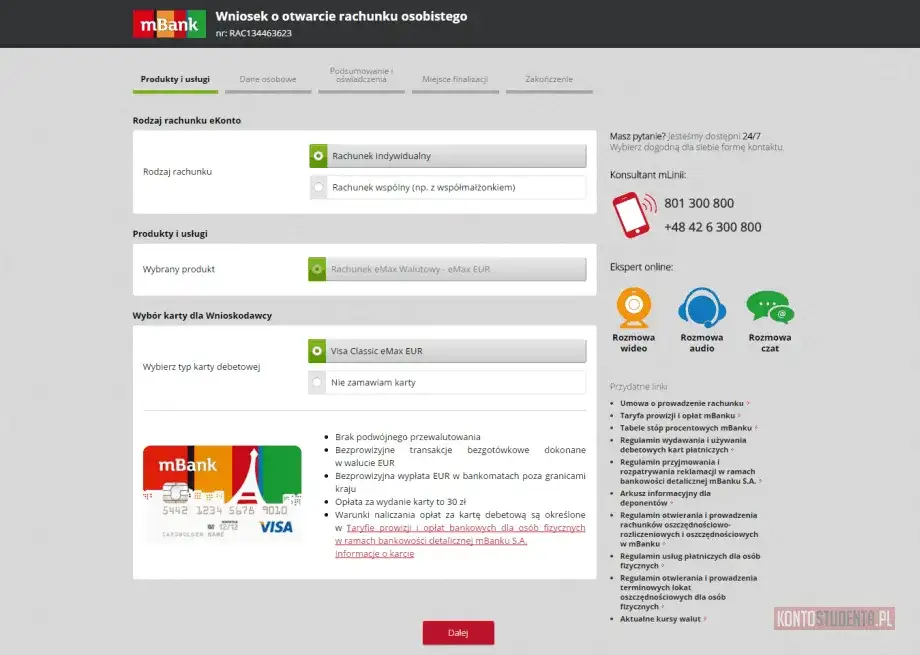Click the informacje o karcie link
920x655 pixels.
coord(376,552)
